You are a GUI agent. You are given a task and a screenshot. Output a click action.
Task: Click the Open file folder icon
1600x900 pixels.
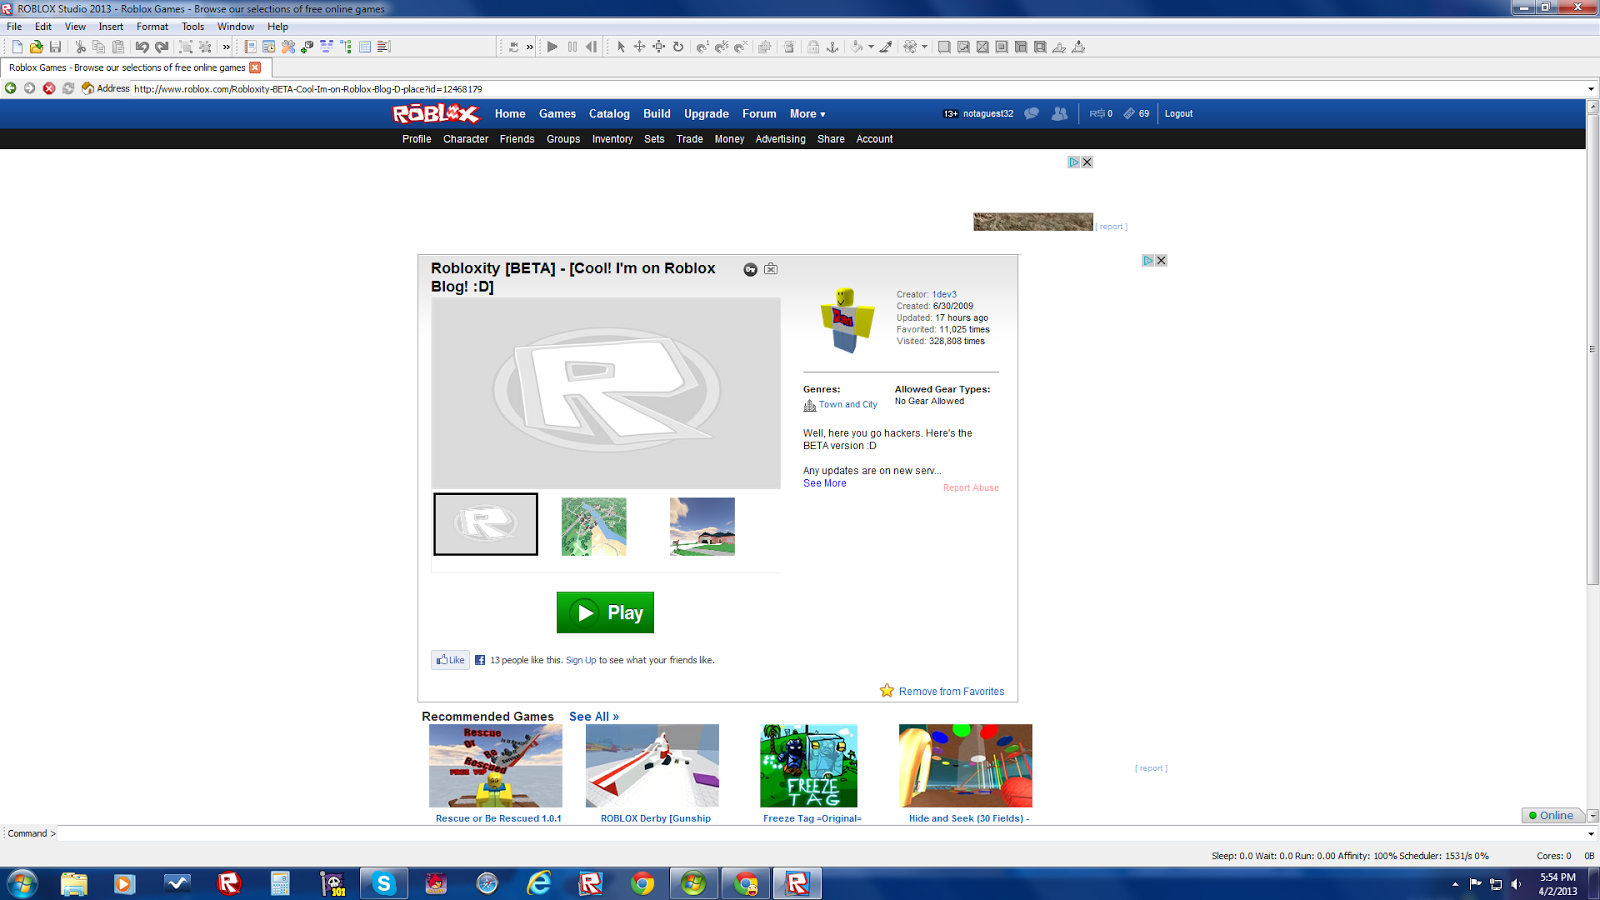(x=36, y=47)
